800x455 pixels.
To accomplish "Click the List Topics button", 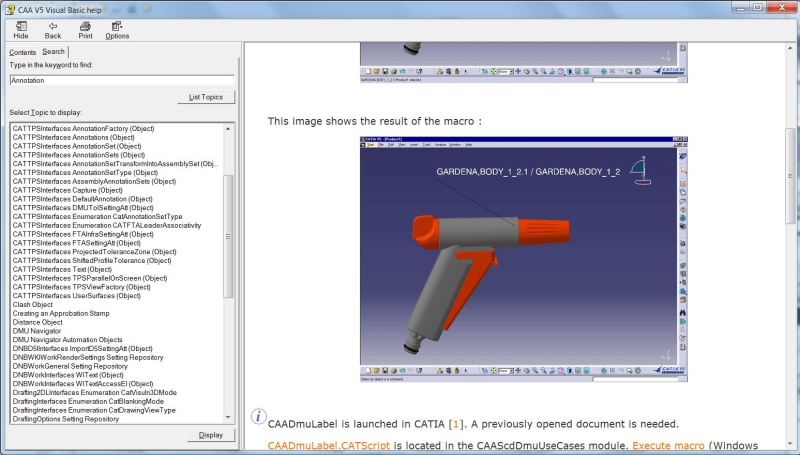I will click(x=206, y=97).
